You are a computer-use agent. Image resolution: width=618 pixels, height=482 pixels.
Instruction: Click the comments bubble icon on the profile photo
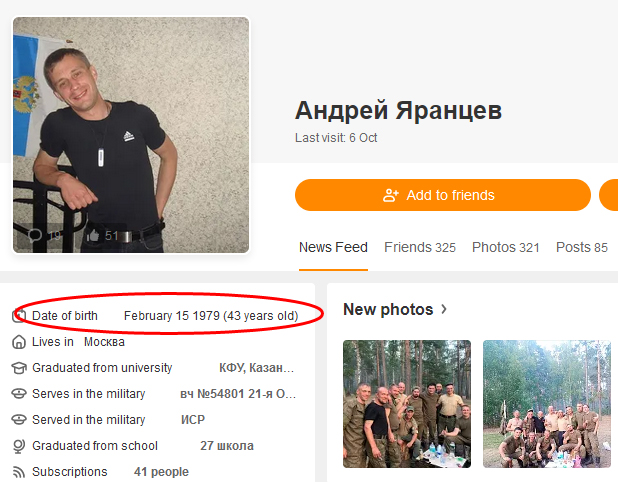coord(35,235)
